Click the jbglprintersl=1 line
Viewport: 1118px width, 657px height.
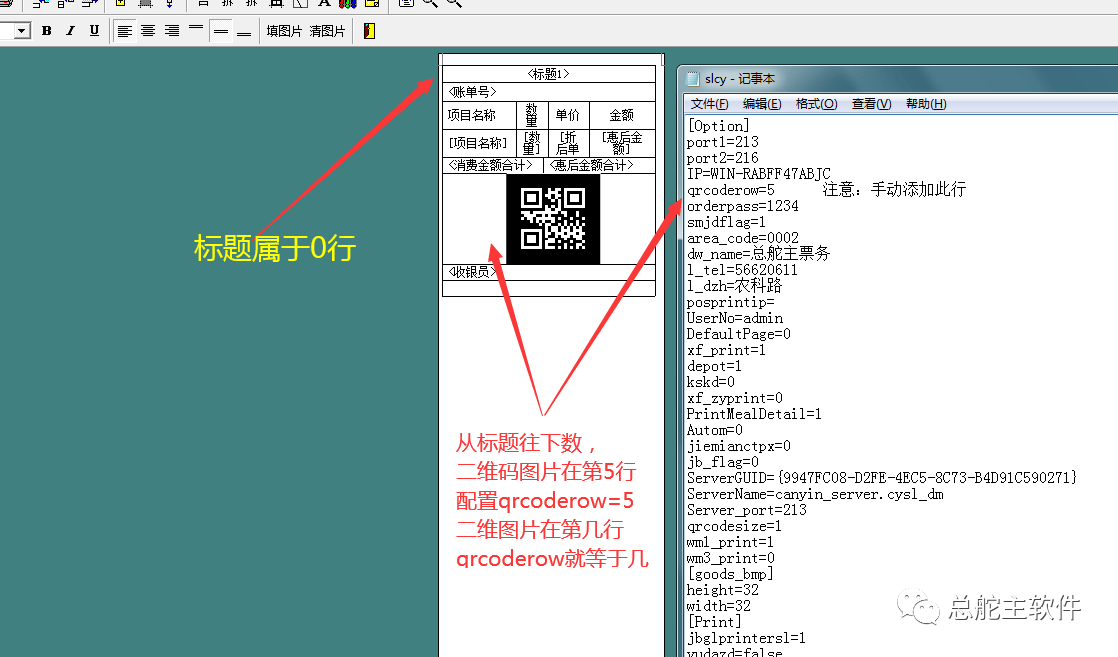746,638
